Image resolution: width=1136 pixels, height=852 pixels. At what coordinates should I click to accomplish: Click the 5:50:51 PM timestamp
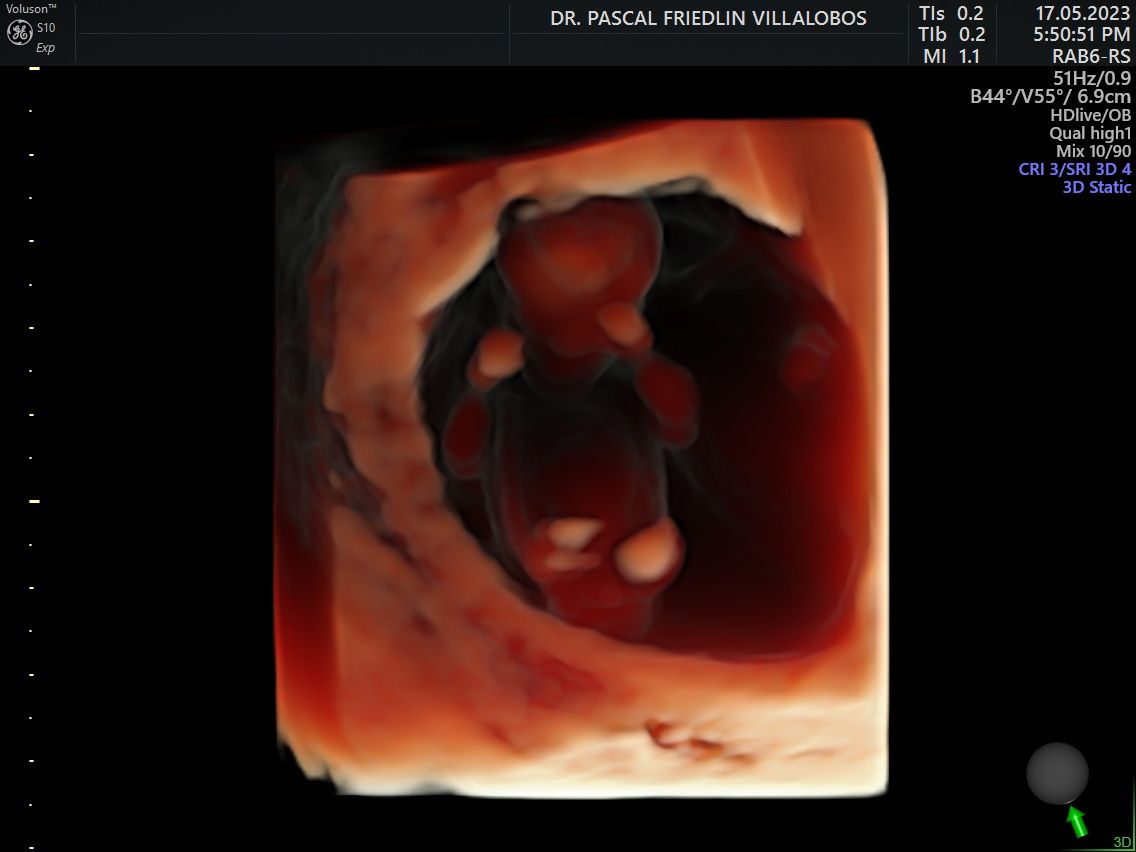point(1081,35)
